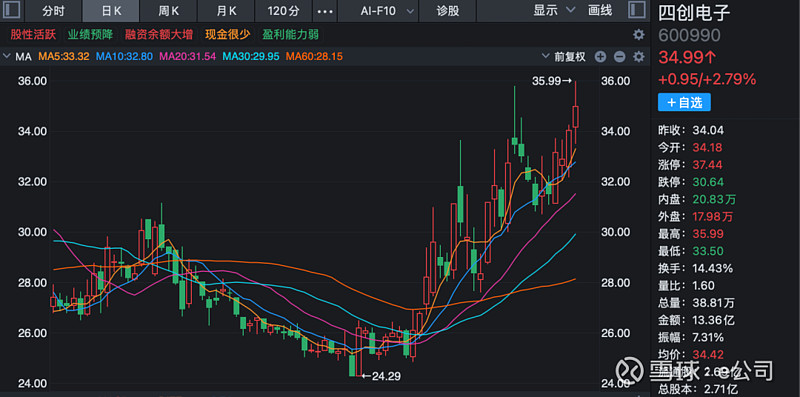The width and height of the screenshot is (800, 397).
Task: Click the 股性活跃 tag
Action: click(34, 35)
